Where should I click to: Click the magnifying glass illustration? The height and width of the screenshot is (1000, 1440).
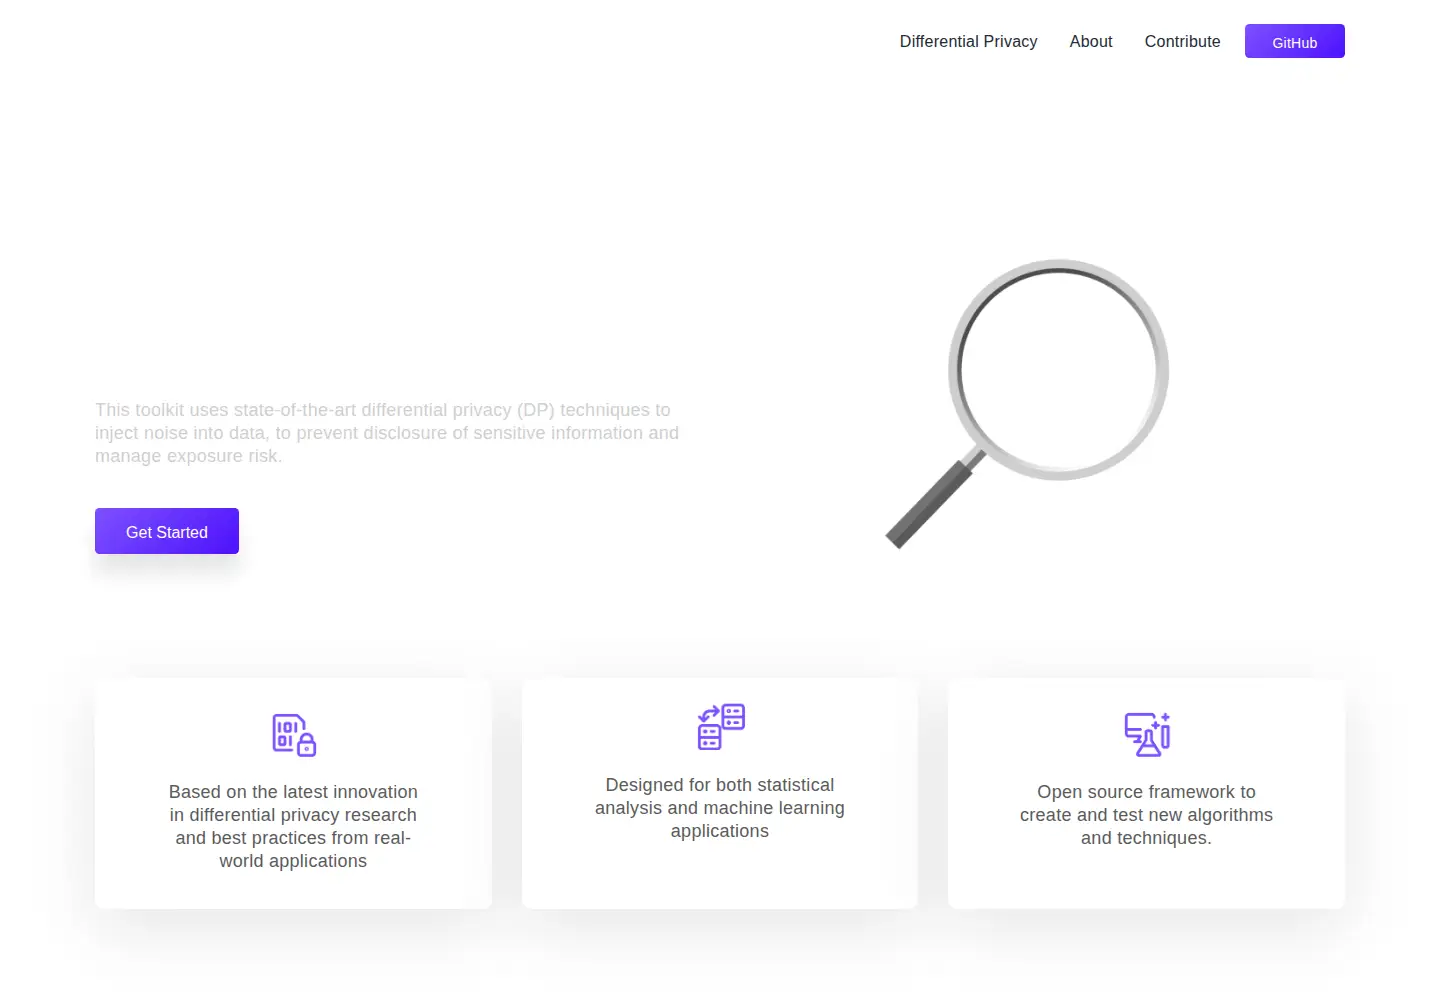(x=1027, y=404)
